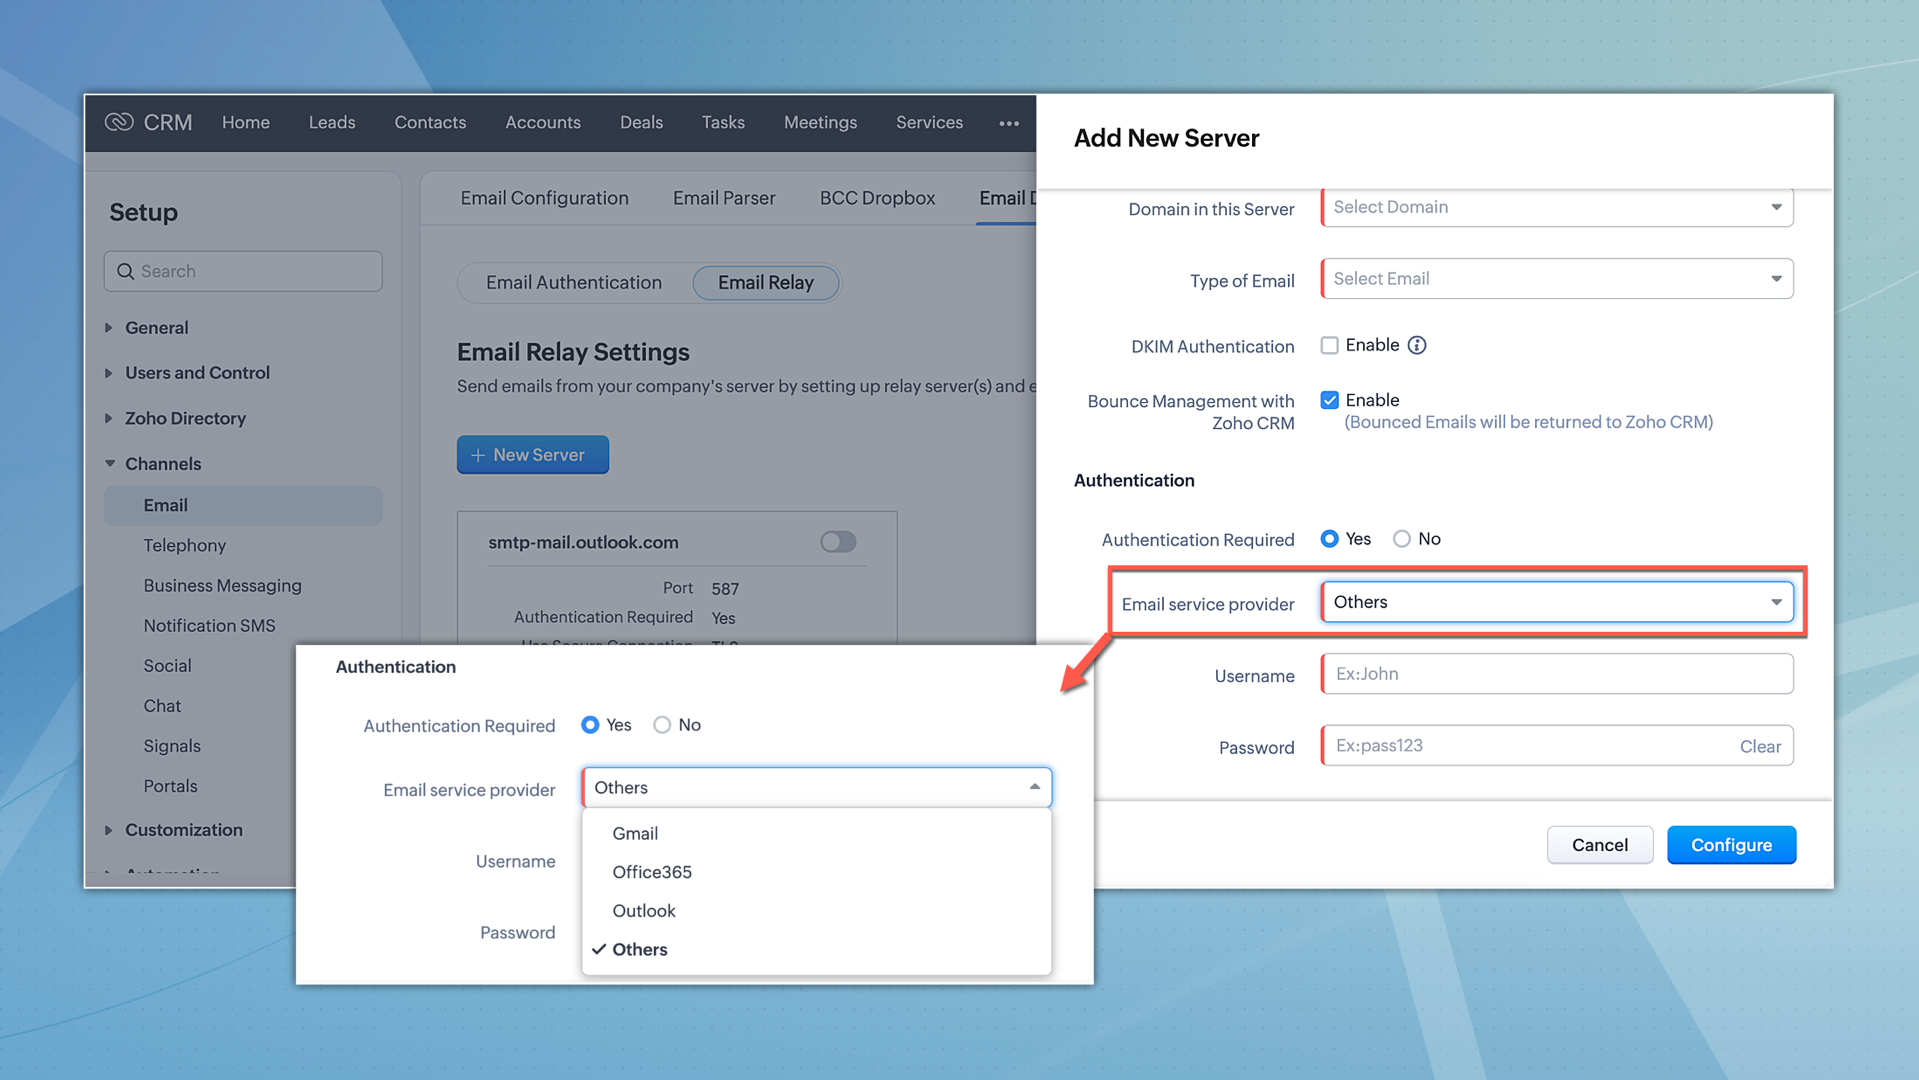Collapse the Channels section
This screenshot has width=1919, height=1080.
(109, 464)
